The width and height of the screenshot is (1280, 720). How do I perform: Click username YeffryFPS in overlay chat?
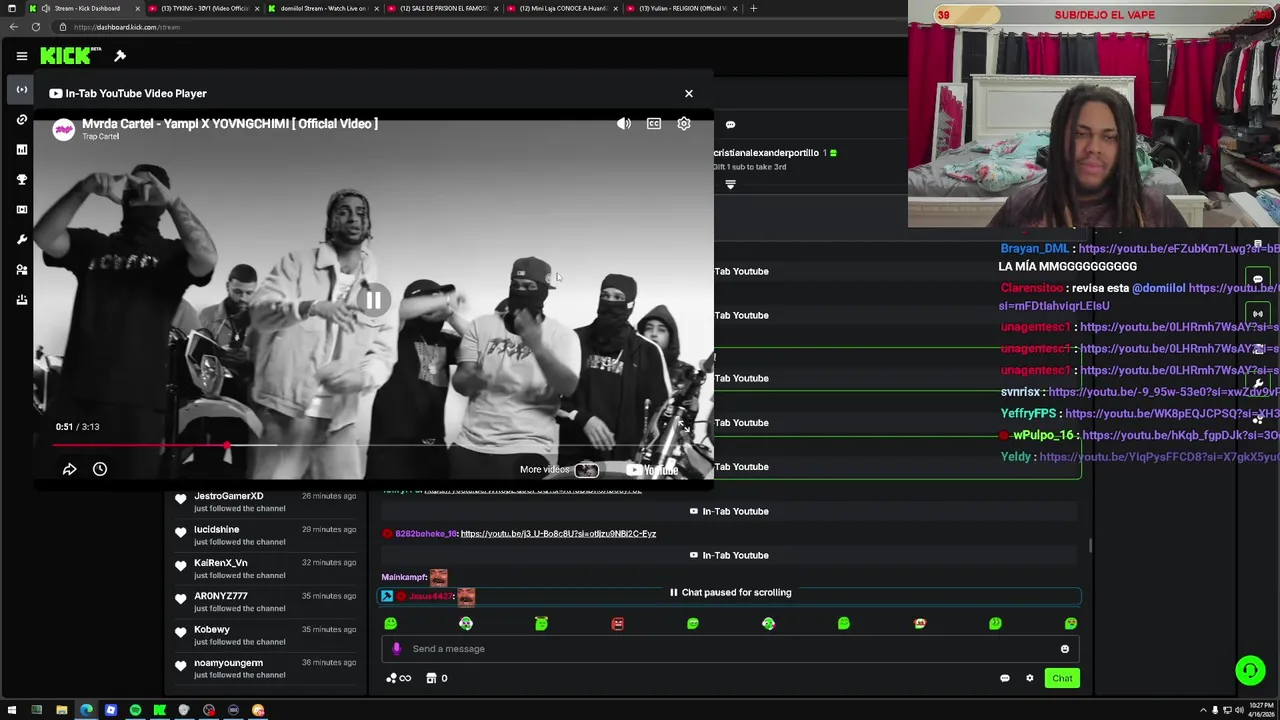[1028, 413]
